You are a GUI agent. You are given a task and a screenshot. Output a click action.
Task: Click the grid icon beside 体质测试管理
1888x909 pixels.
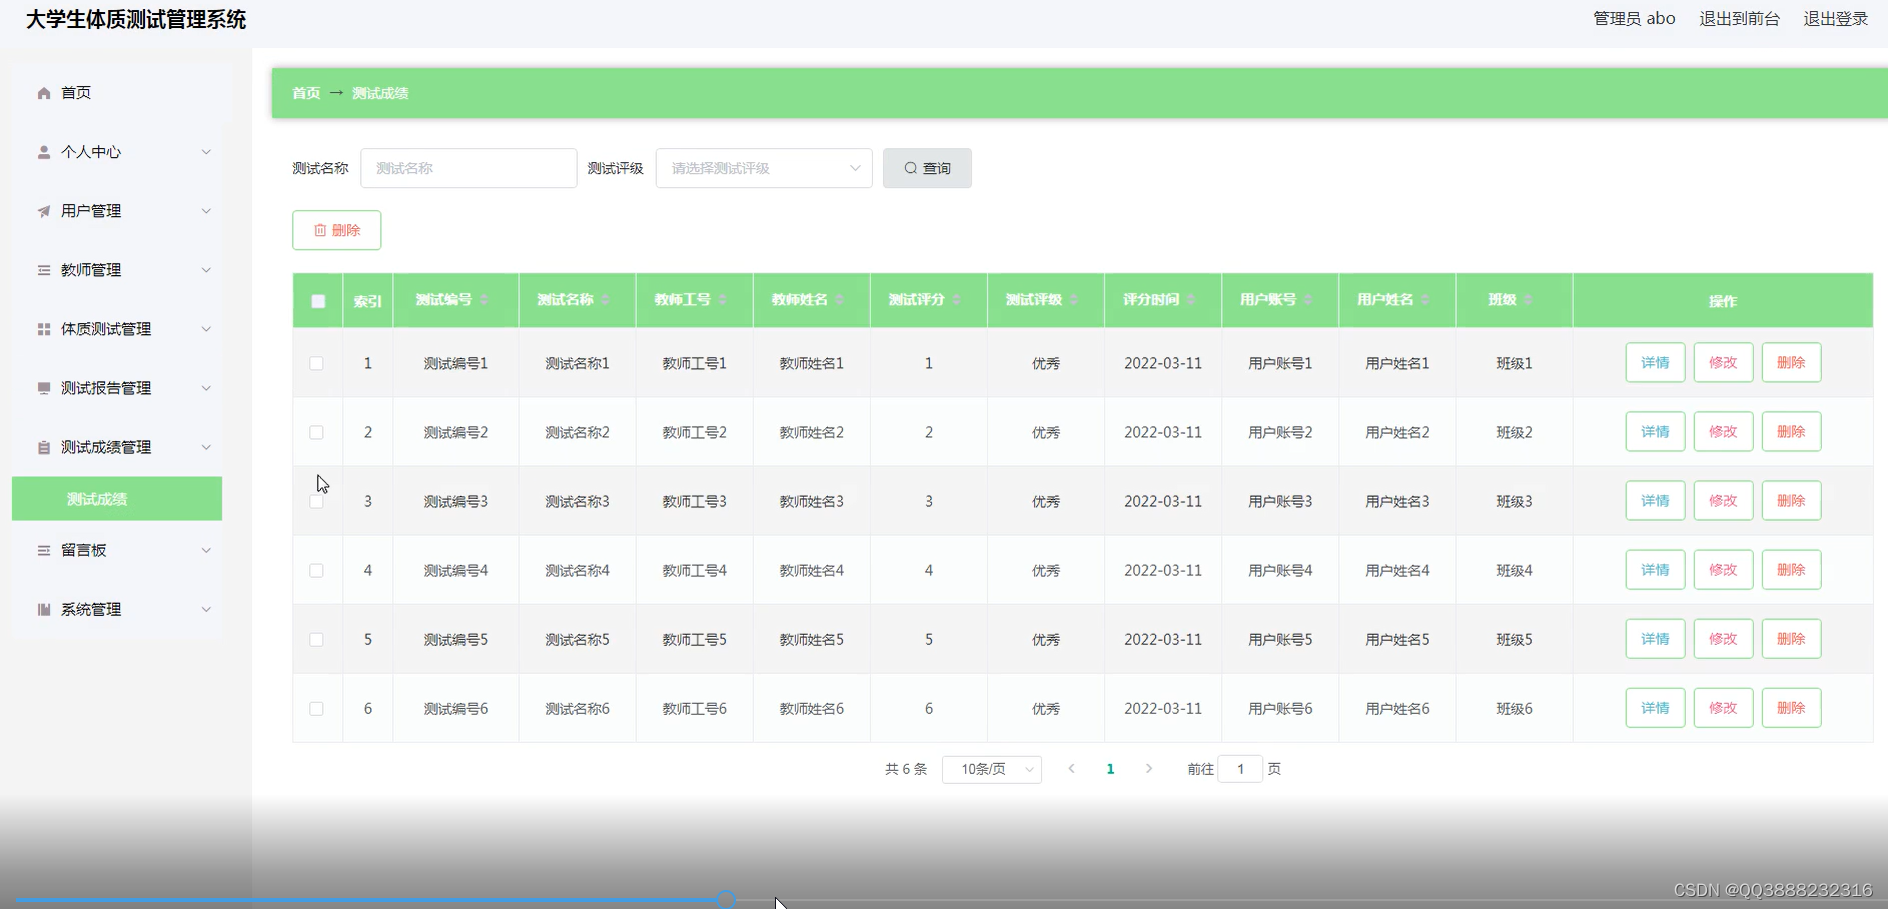coord(44,329)
